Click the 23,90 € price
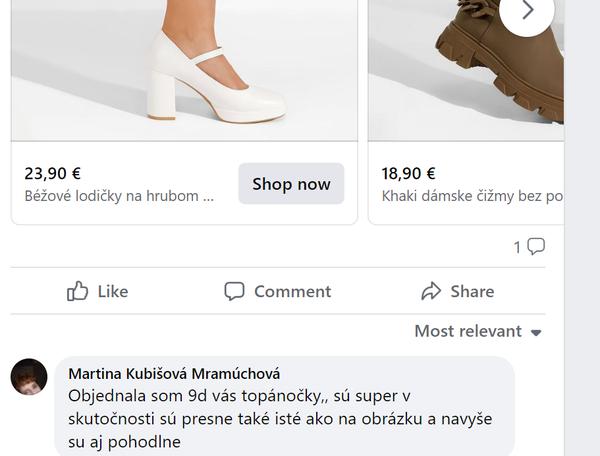Image resolution: width=600 pixels, height=456 pixels. 53,173
